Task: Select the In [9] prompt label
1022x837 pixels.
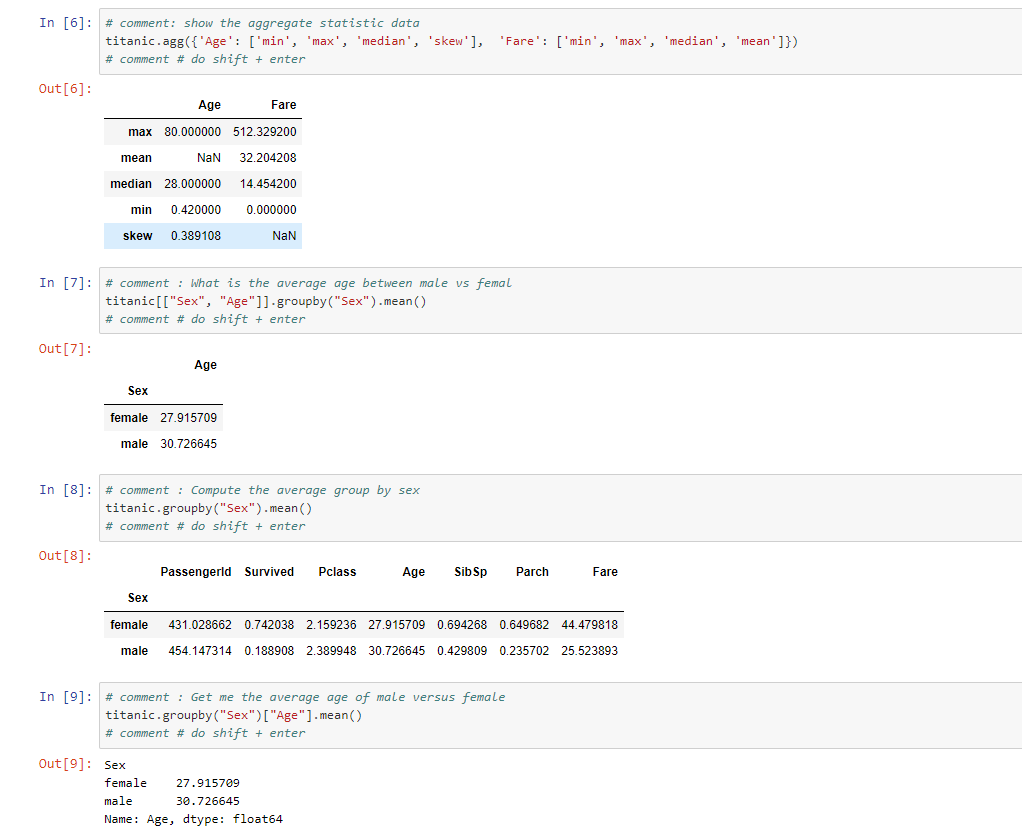Action: point(64,697)
